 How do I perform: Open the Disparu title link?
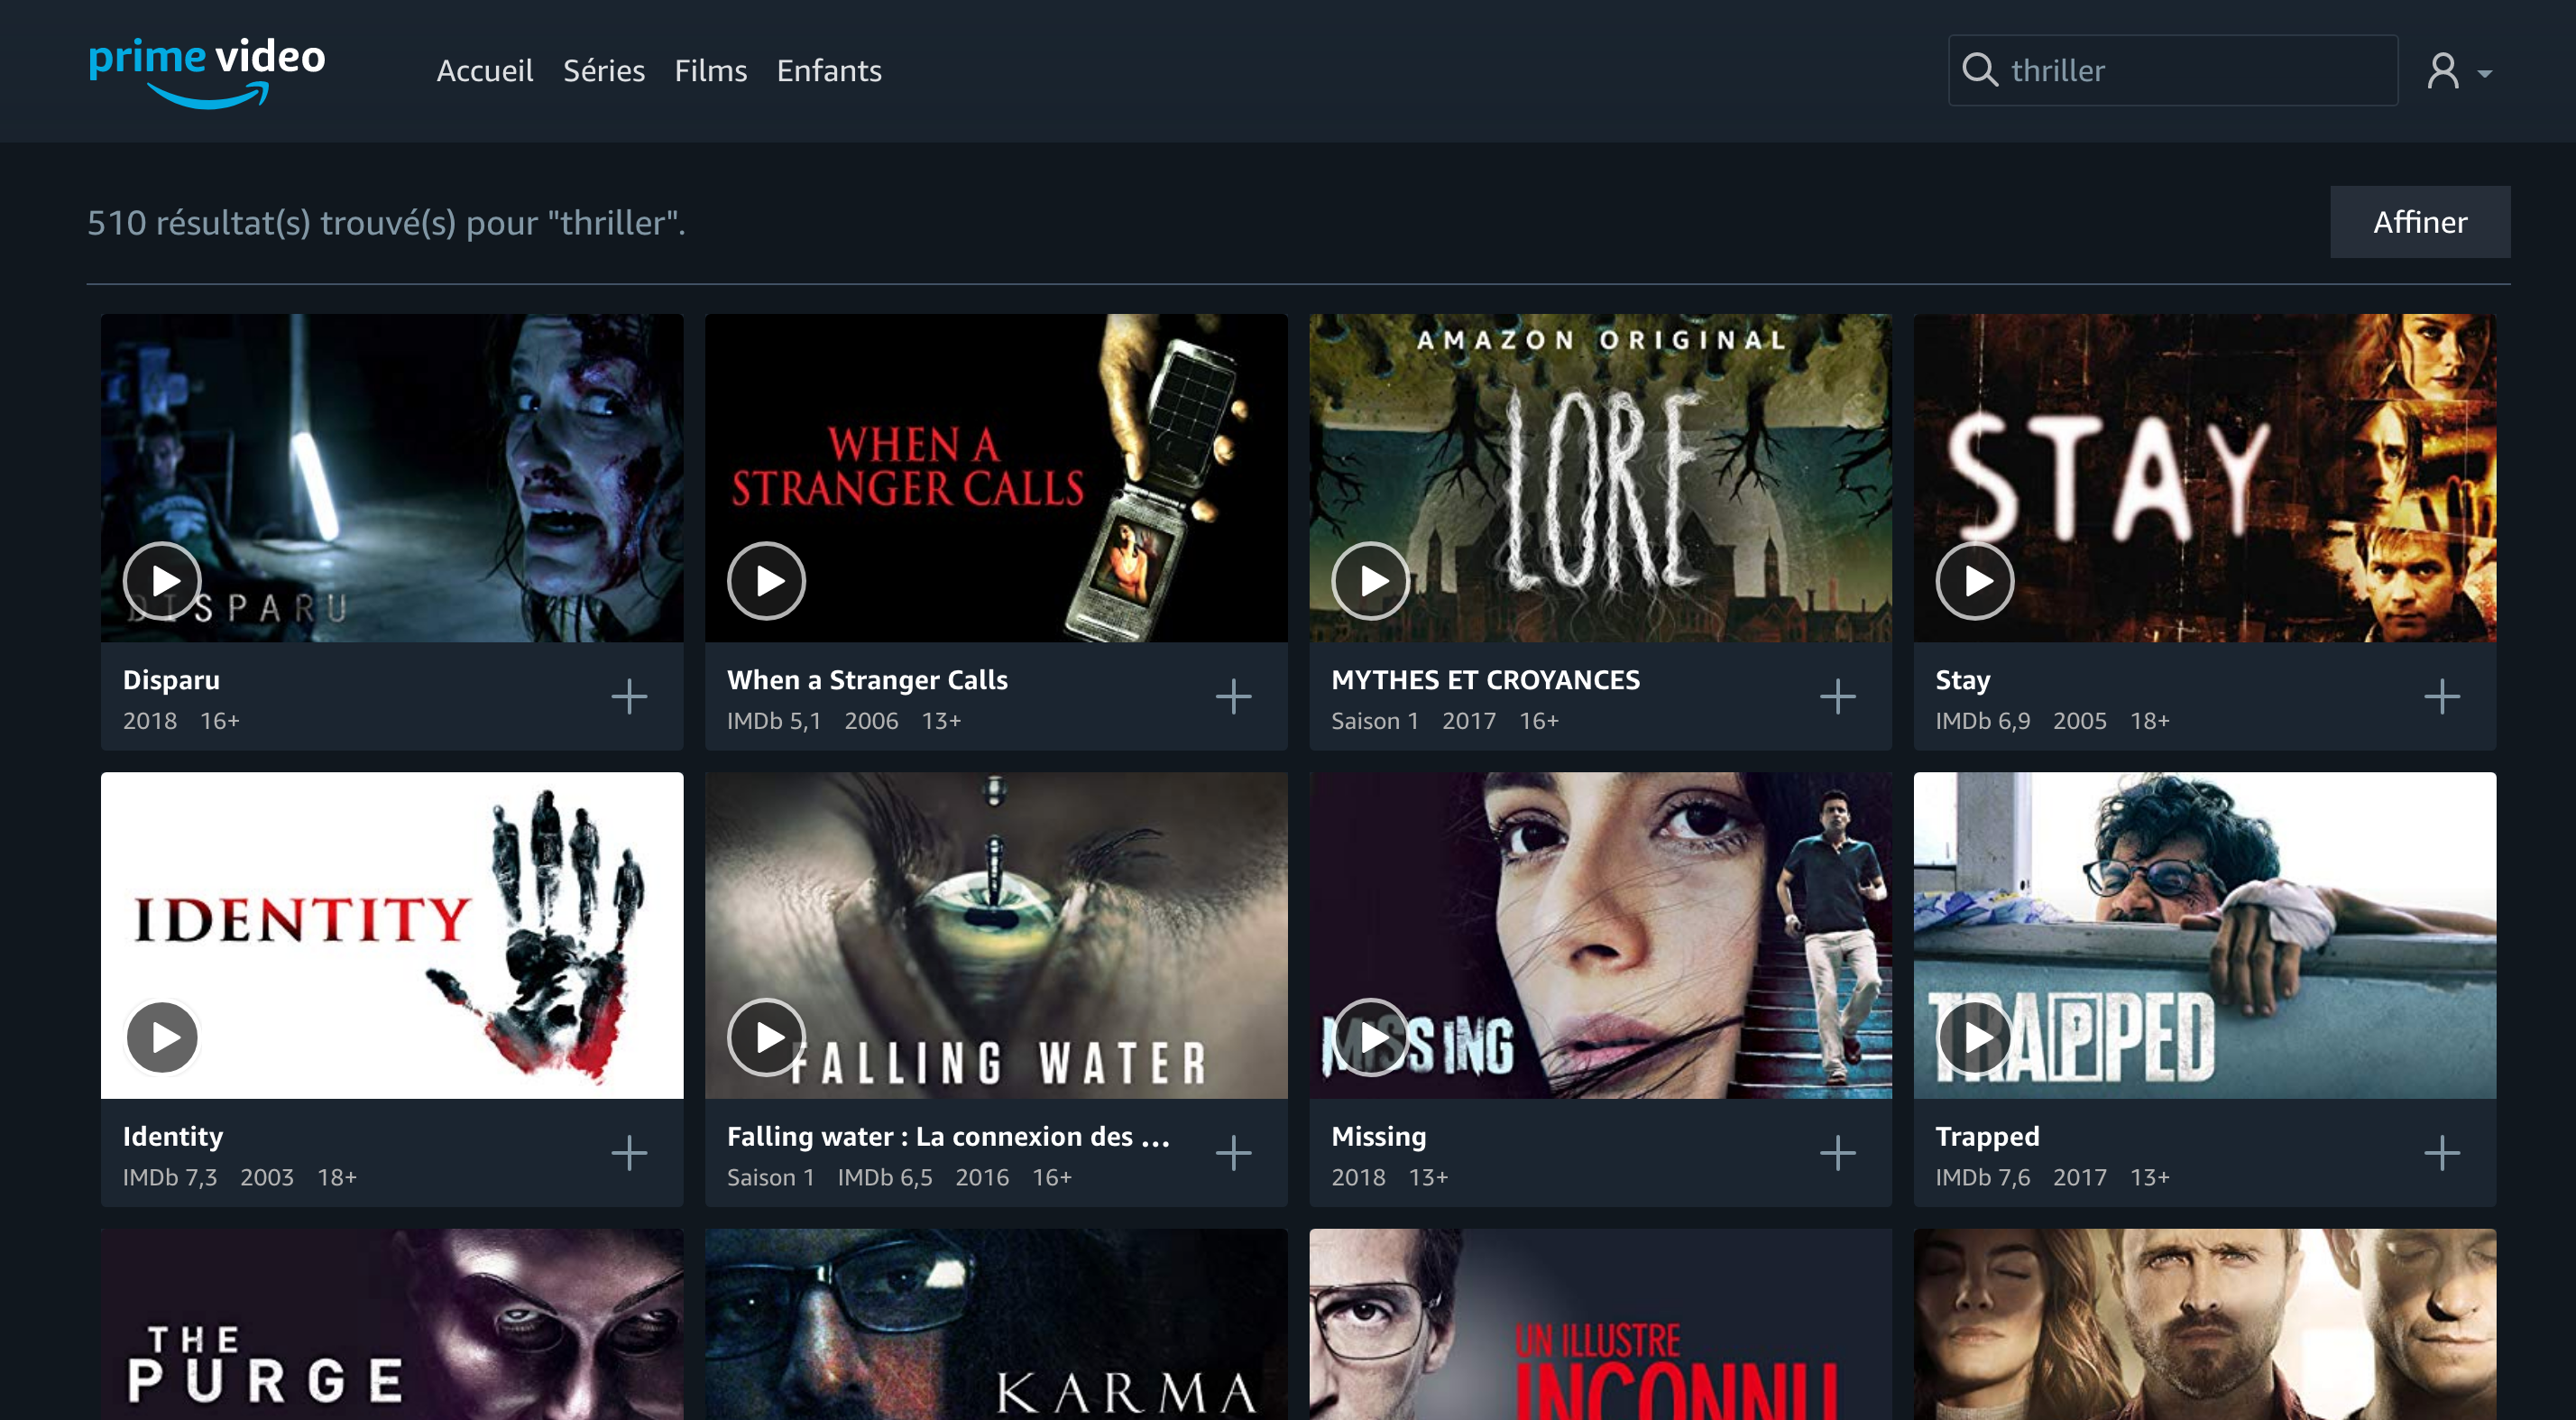pos(171,680)
